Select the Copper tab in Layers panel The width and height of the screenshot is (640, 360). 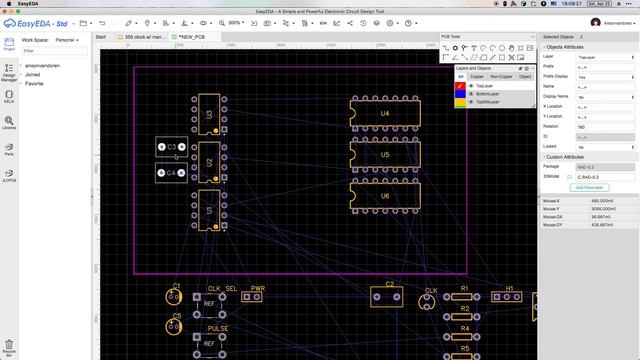pos(476,77)
